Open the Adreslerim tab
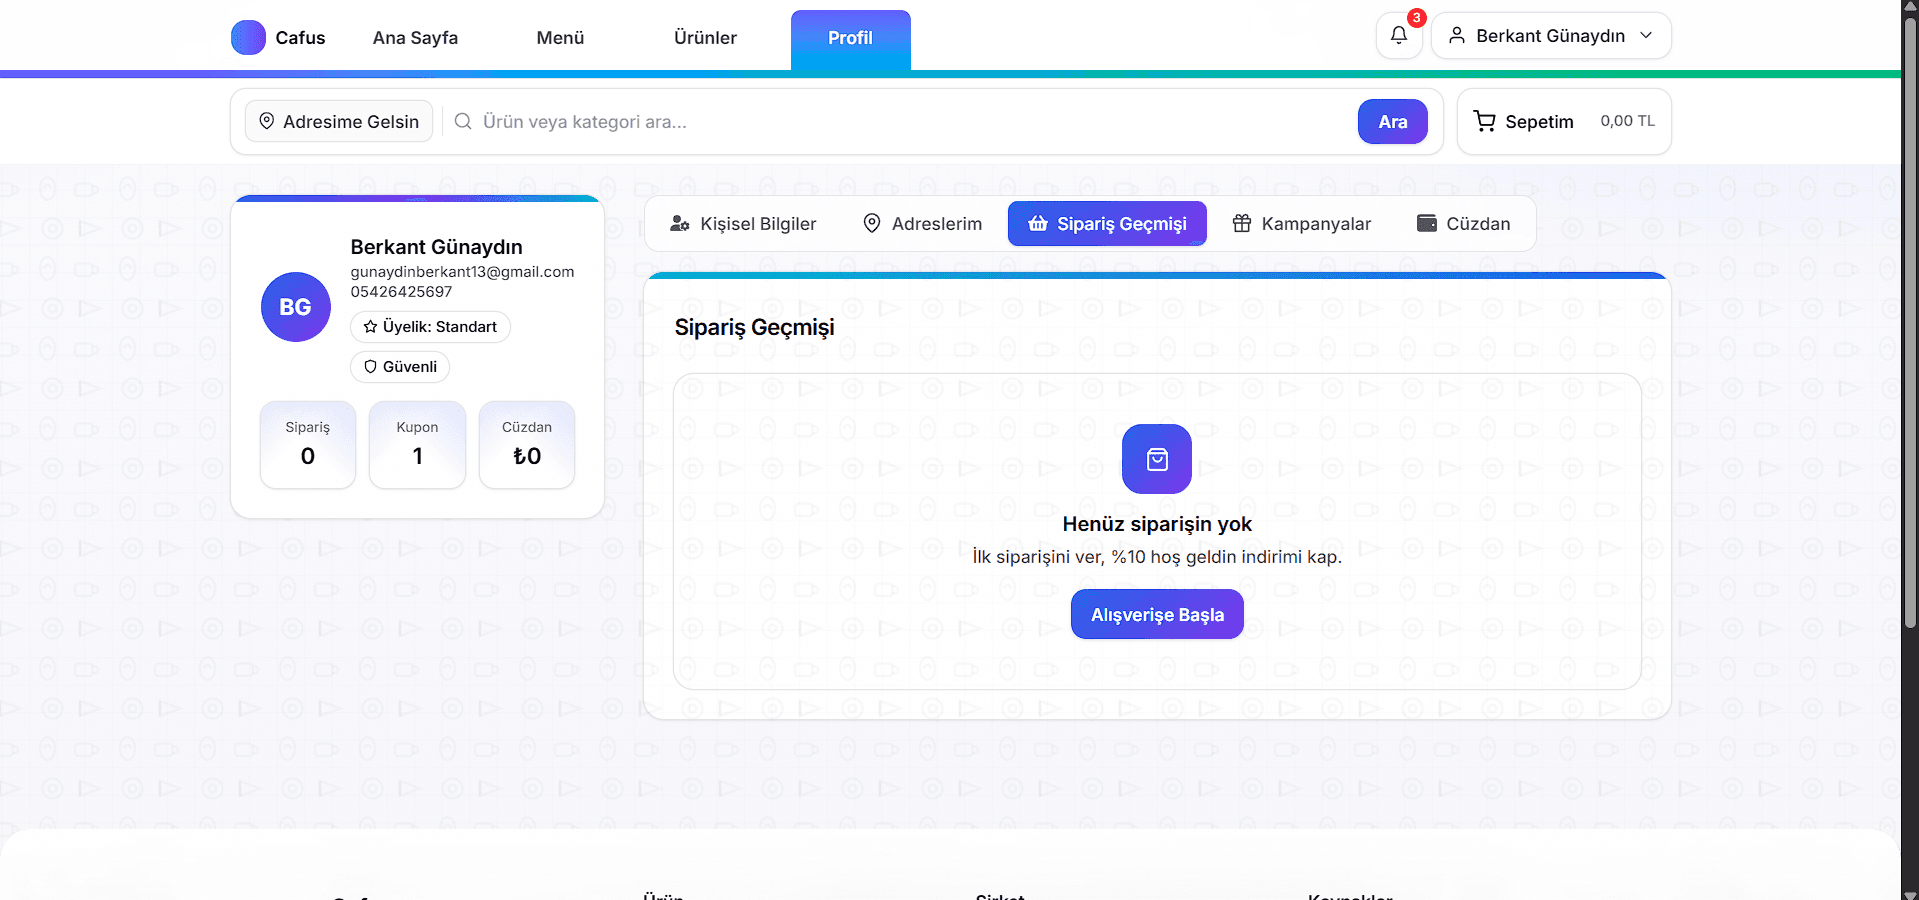The image size is (1919, 900). pyautogui.click(x=922, y=224)
